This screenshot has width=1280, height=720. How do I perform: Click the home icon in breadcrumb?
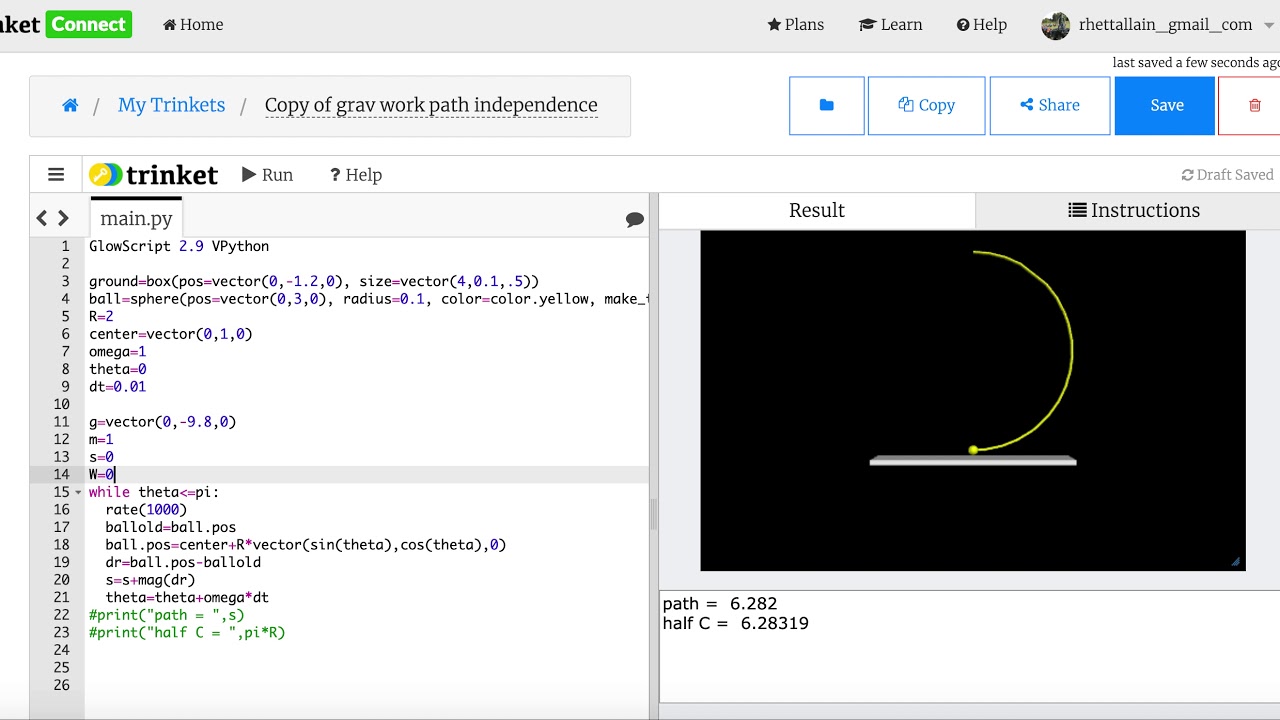pos(70,105)
